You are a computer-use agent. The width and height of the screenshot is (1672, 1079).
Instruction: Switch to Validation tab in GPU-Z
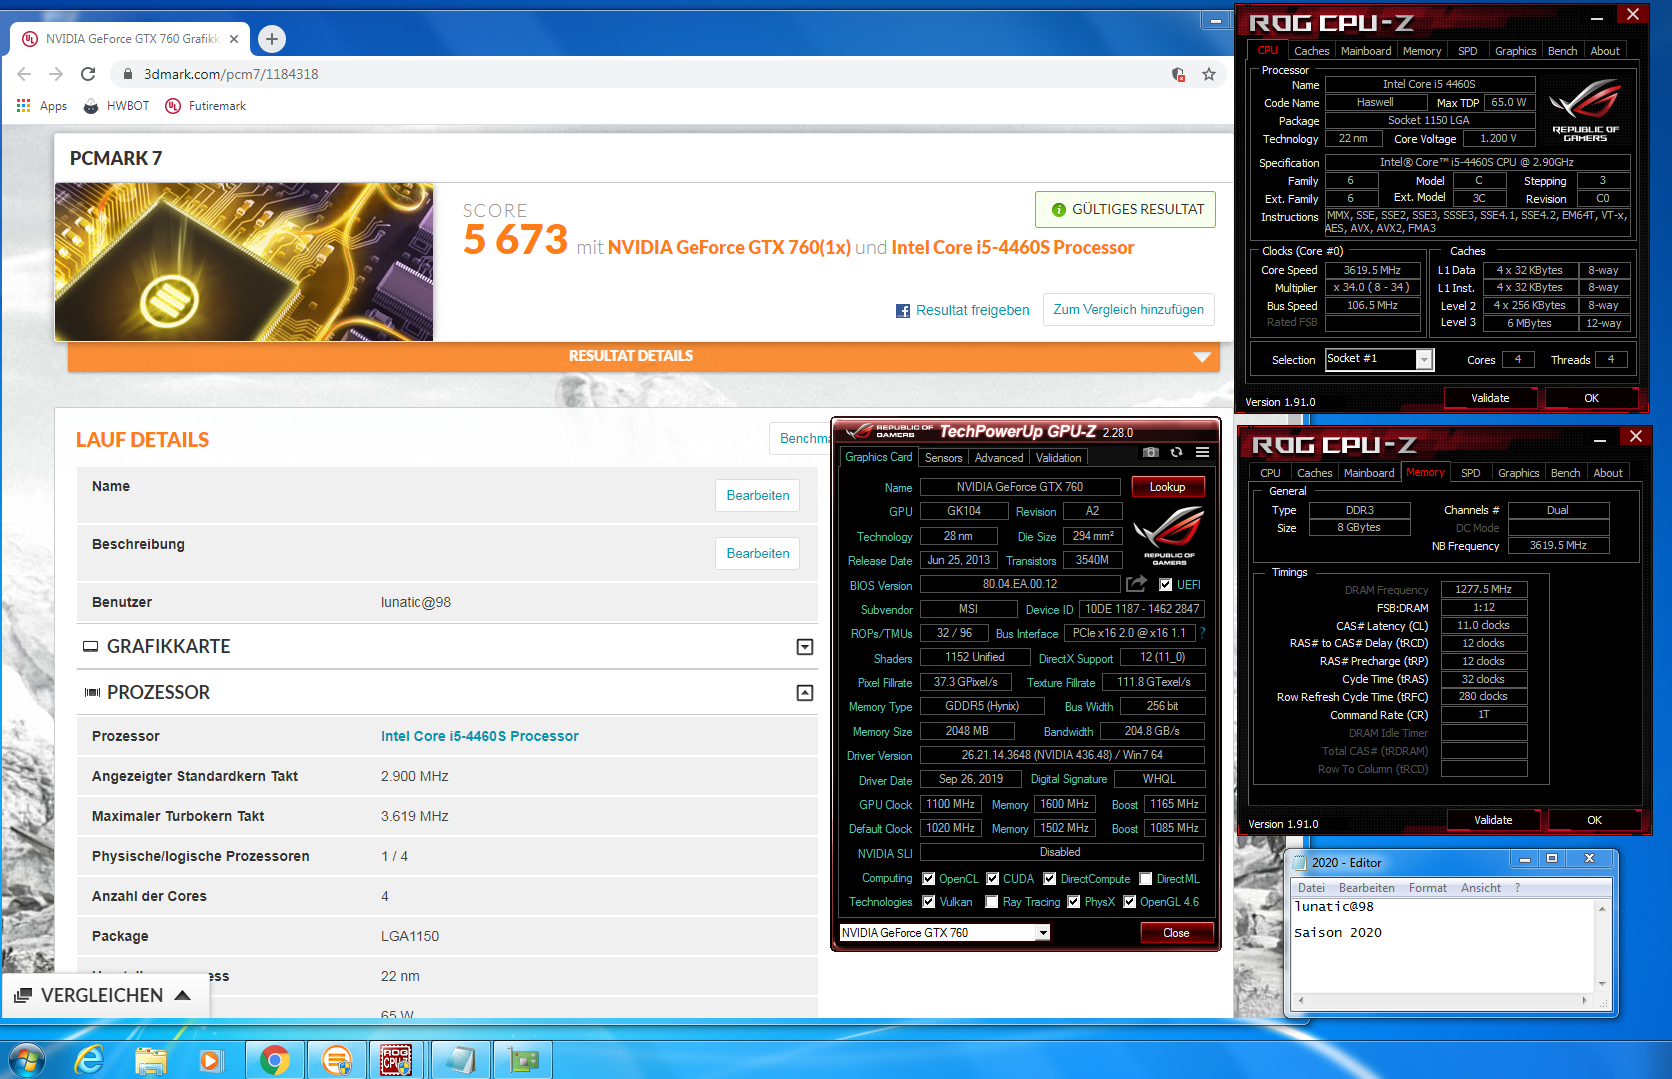click(x=1058, y=458)
